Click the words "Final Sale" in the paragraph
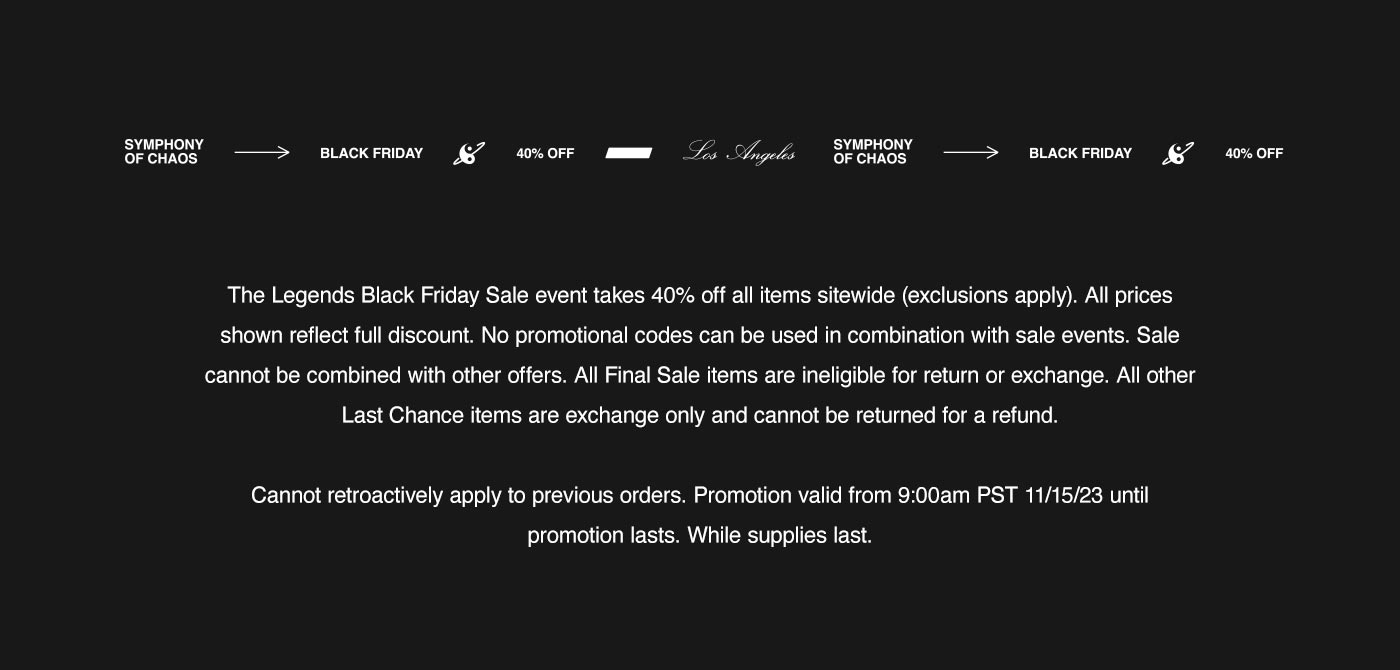Viewport: 1400px width, 670px height. [653, 376]
